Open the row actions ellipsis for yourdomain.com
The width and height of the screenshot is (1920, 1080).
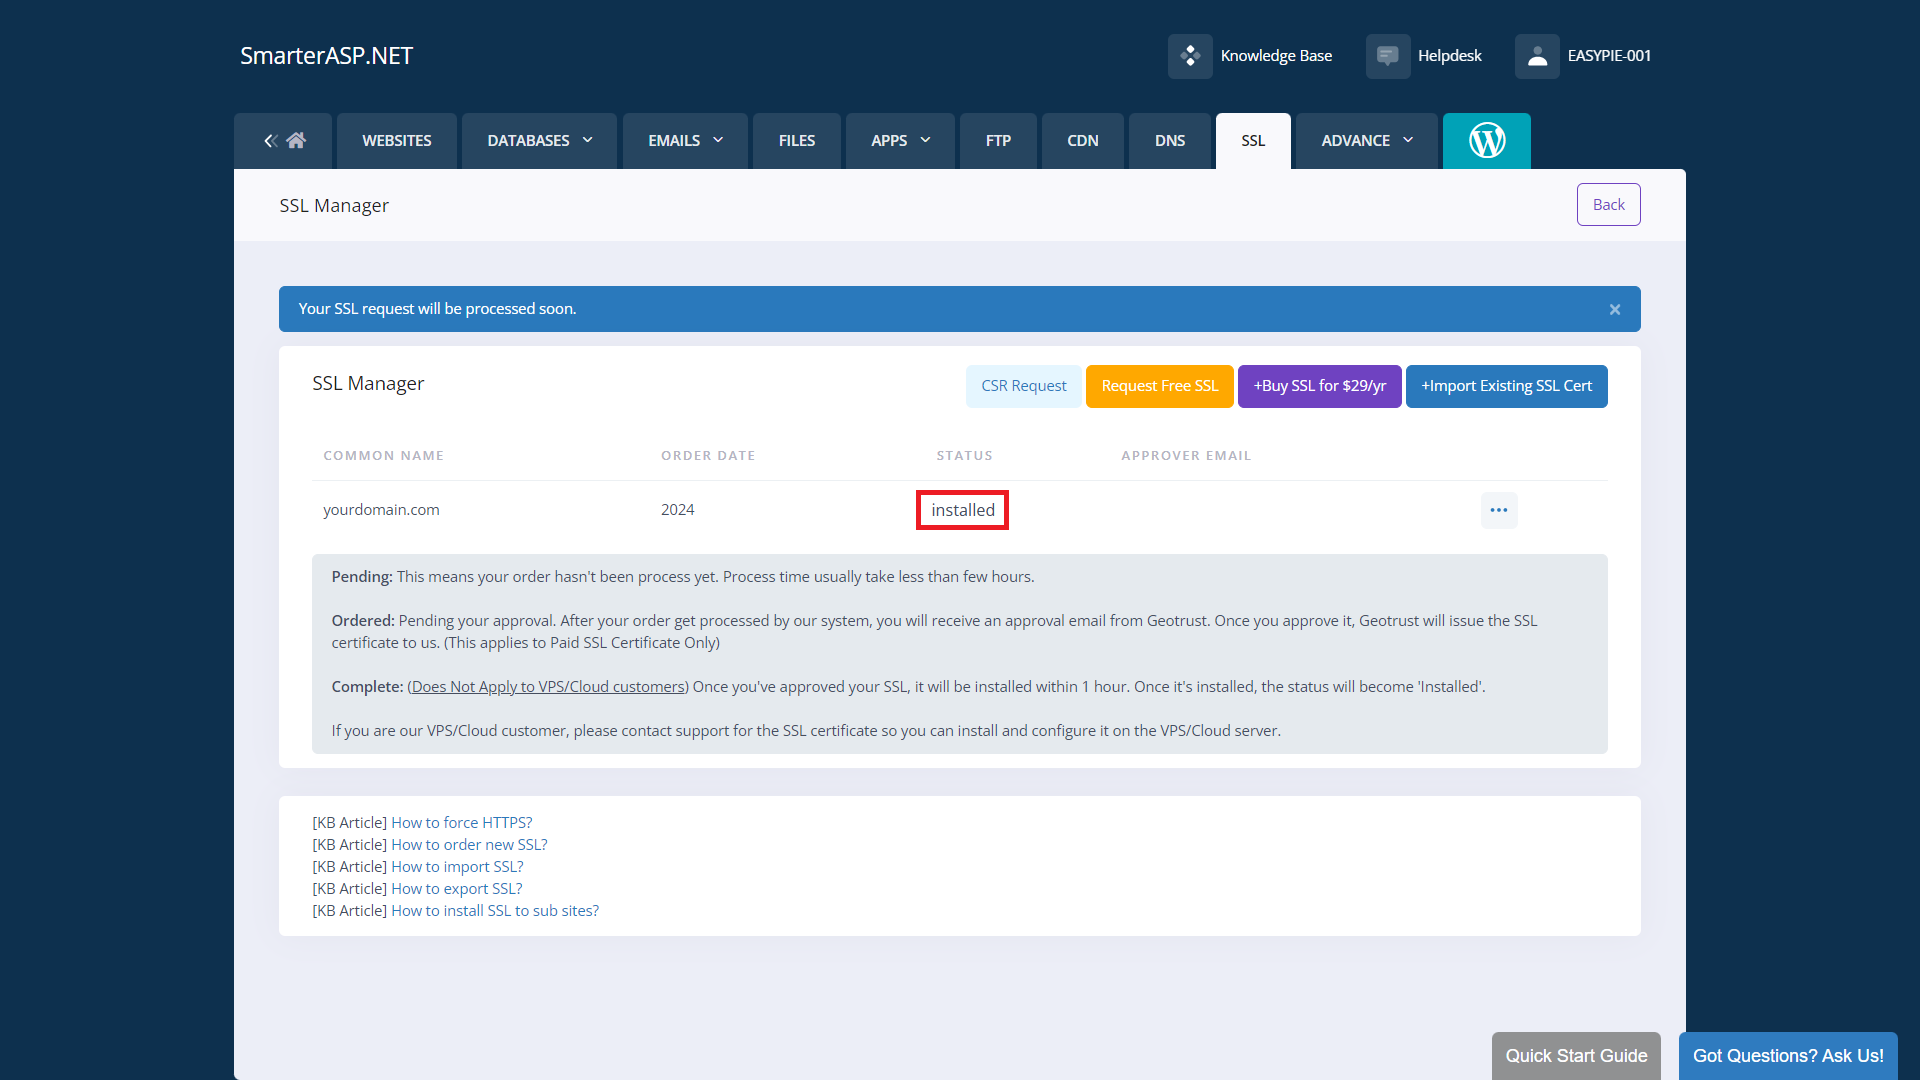[1499, 510]
